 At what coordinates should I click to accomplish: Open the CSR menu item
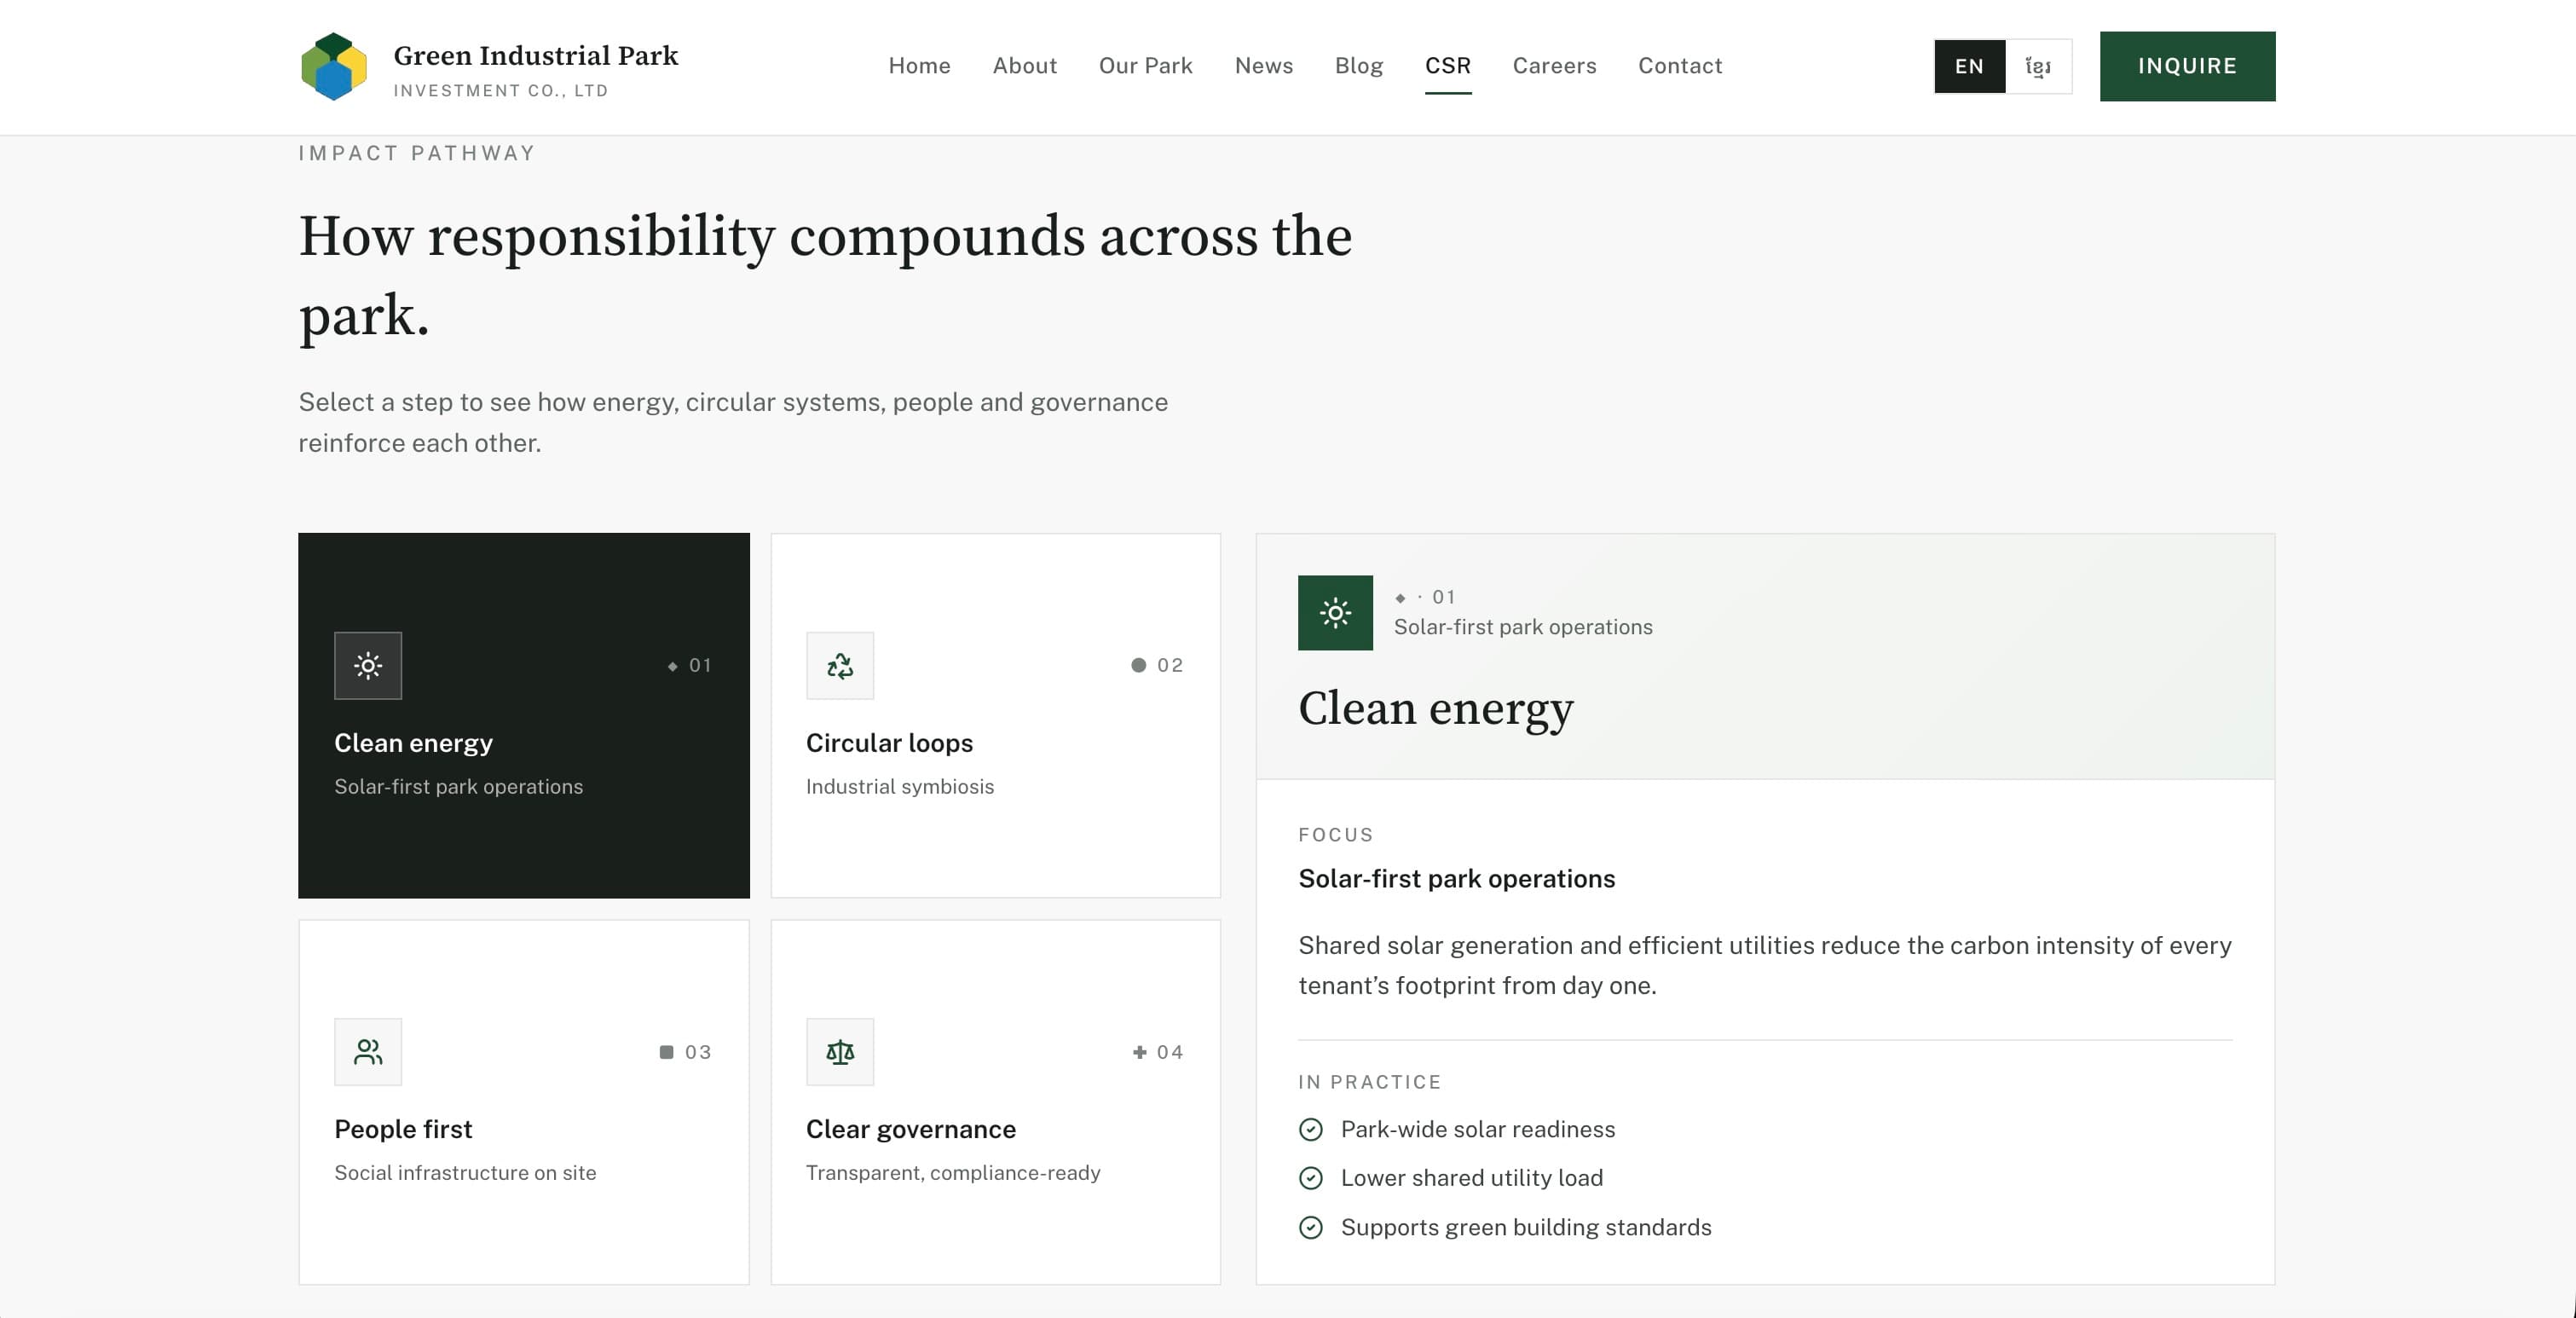click(x=1447, y=66)
